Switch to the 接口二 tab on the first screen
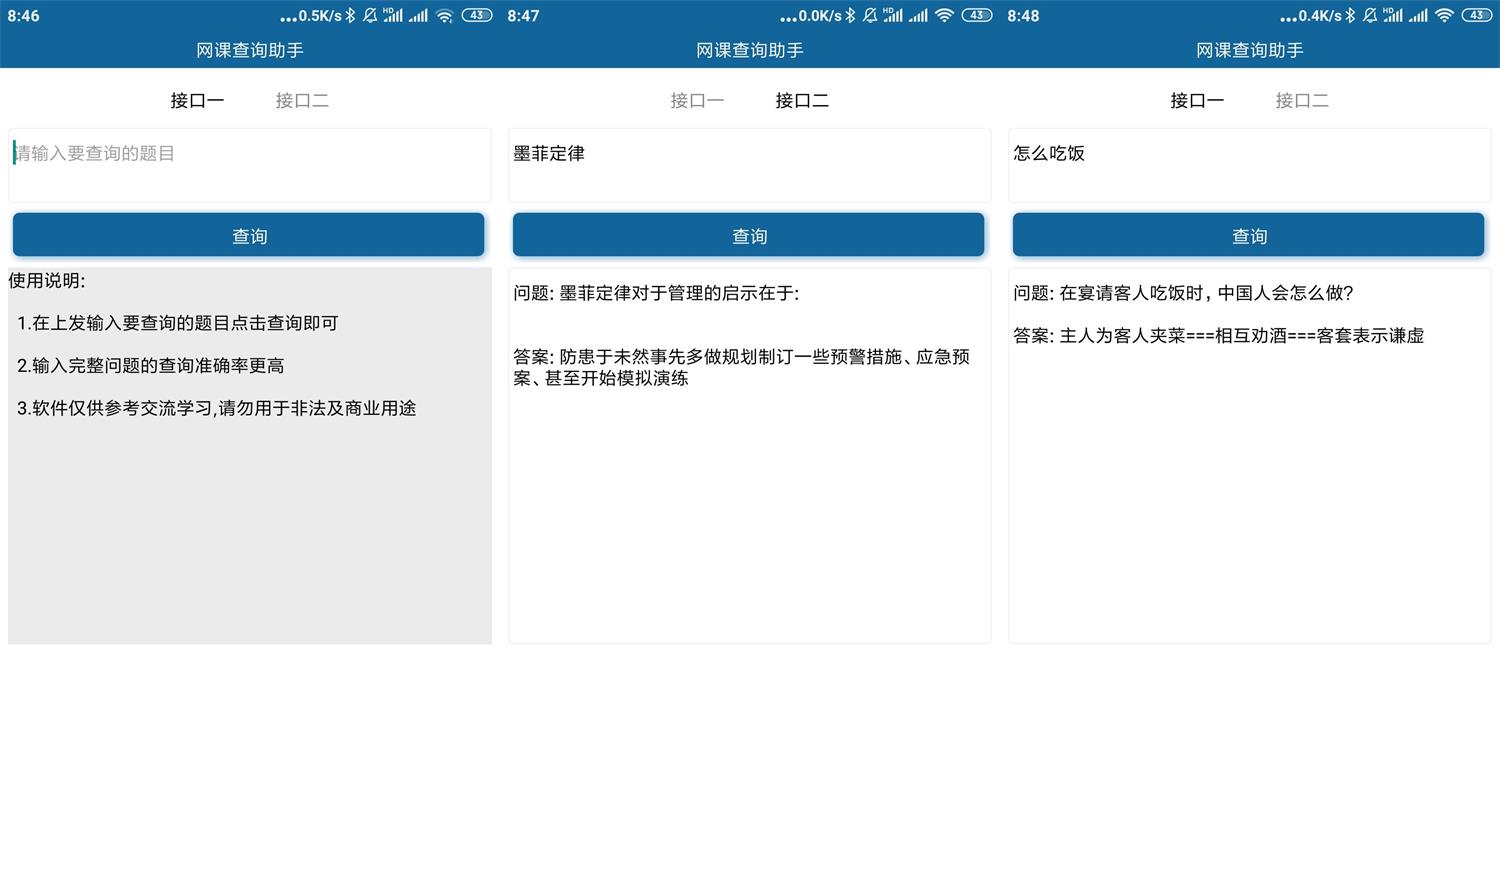This screenshot has width=1500, height=888. [x=302, y=100]
